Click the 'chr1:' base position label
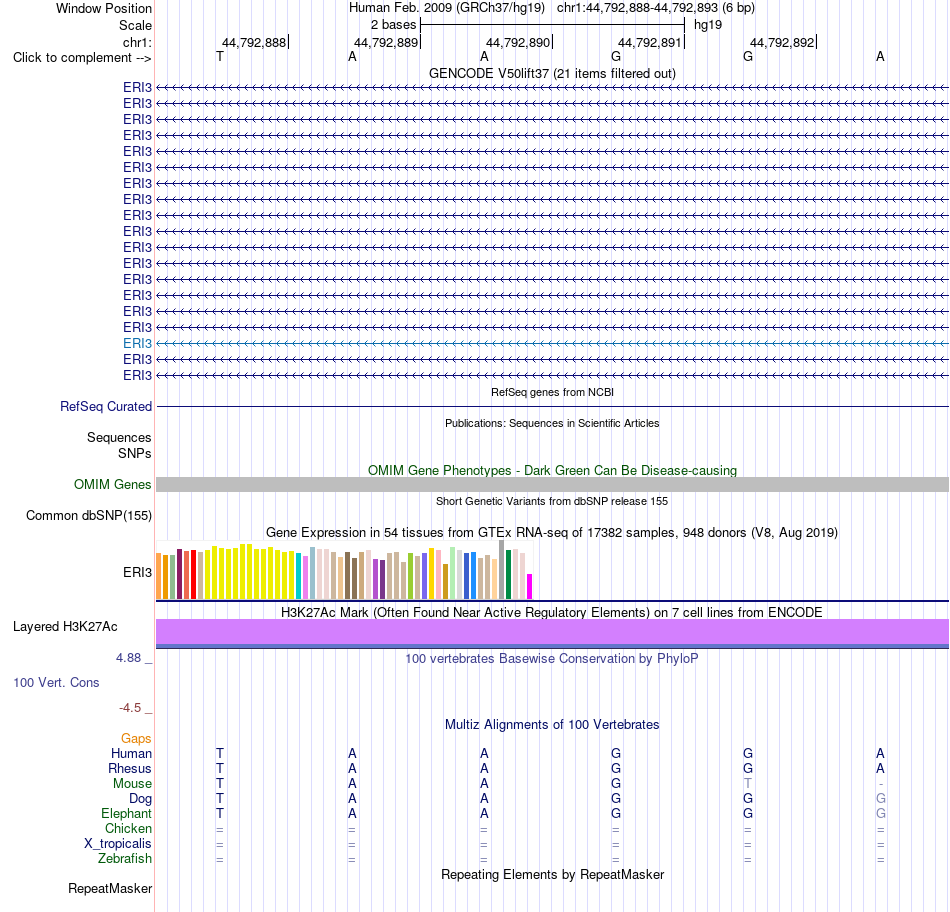Viewport: 950px width, 912px height. (x=137, y=42)
